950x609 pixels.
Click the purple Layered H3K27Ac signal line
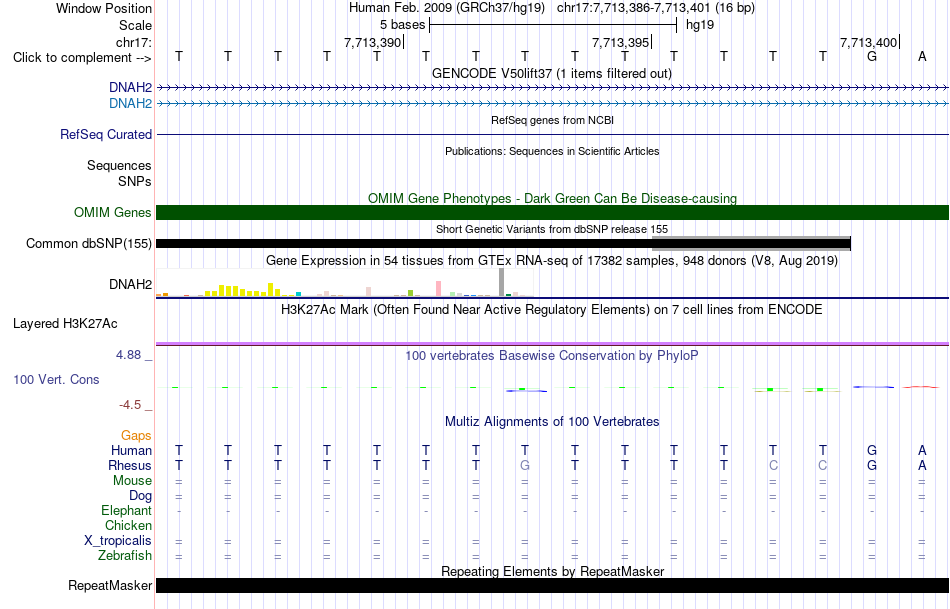point(552,344)
